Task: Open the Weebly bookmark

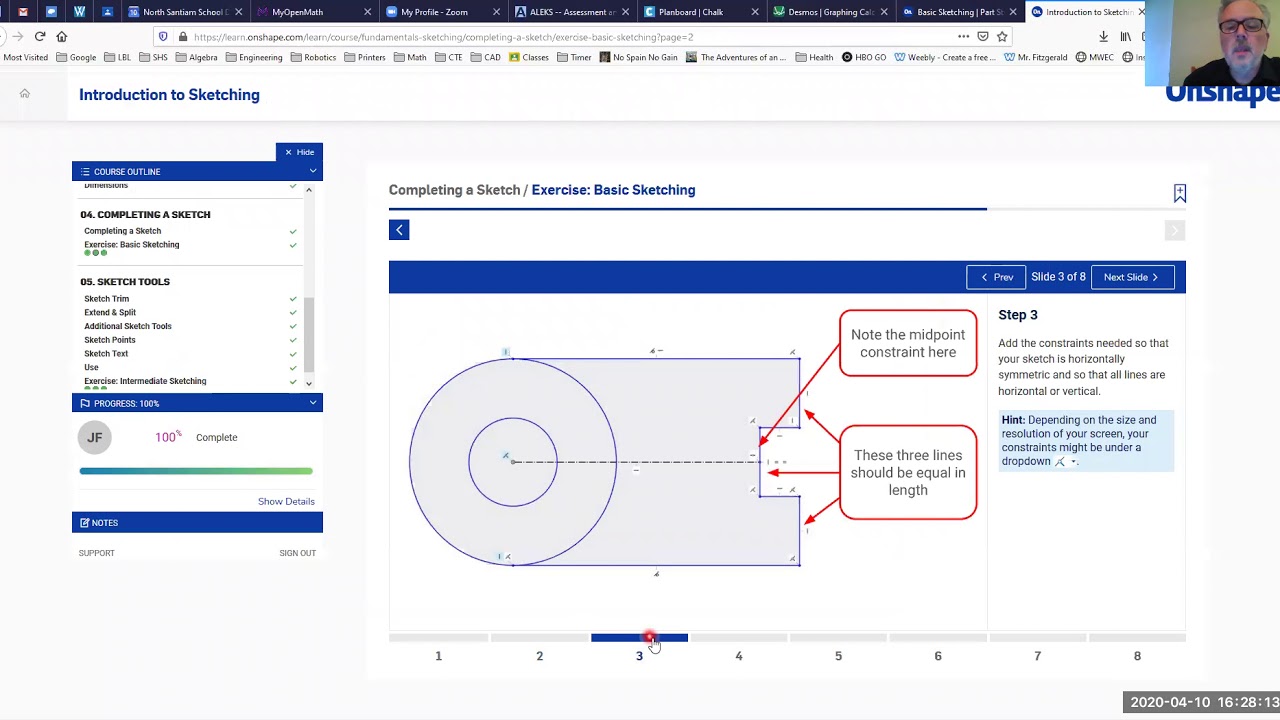Action: [x=945, y=57]
